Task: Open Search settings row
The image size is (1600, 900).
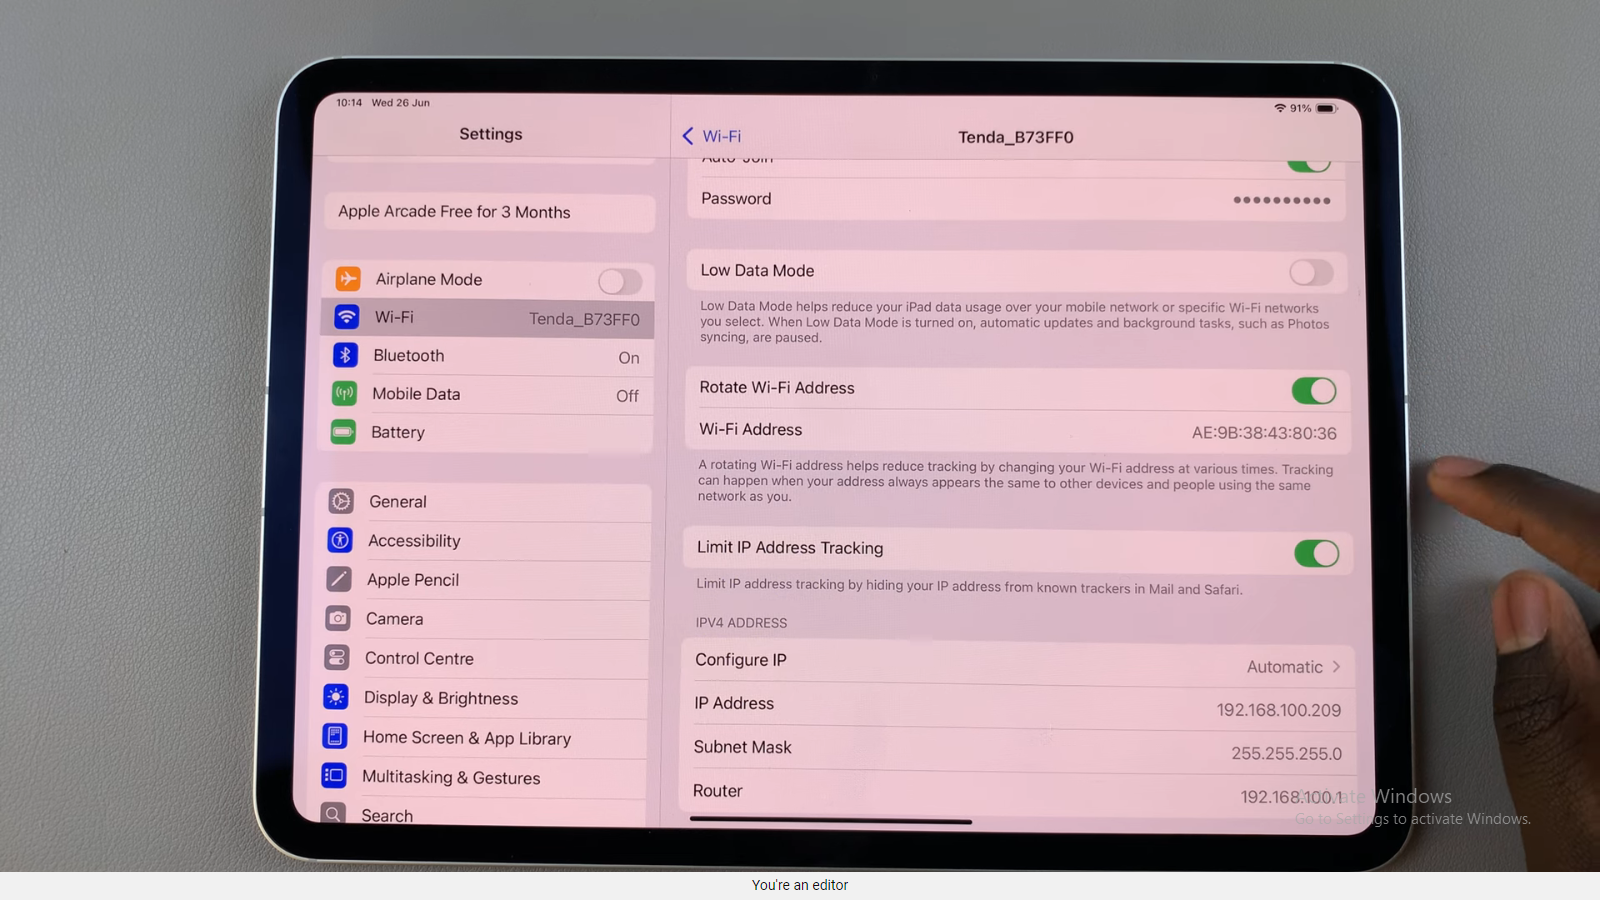Action: click(476, 813)
